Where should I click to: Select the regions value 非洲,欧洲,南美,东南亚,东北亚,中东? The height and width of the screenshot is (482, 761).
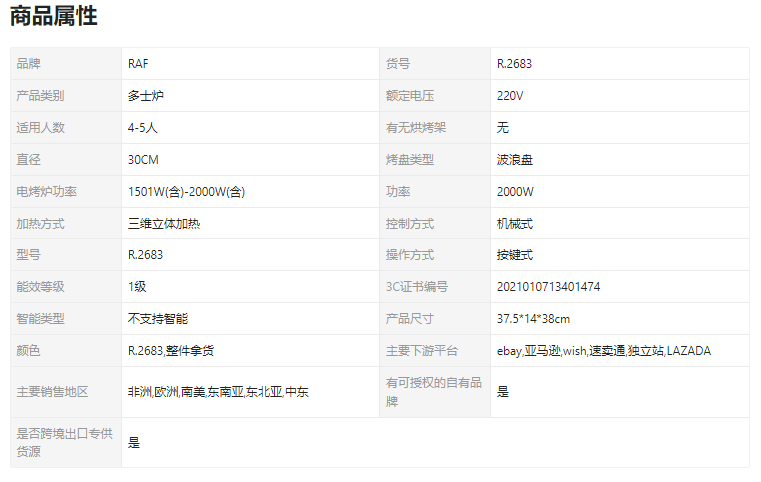pyautogui.click(x=218, y=392)
